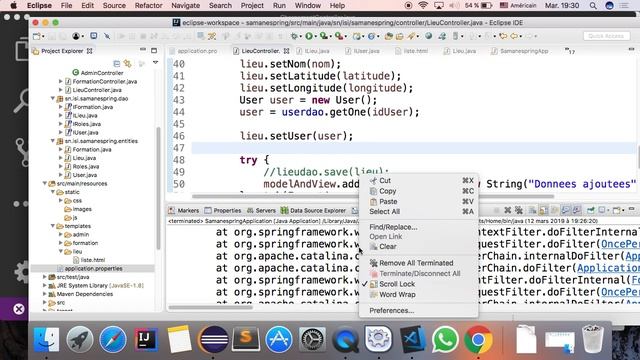Open Project Explorer view menu dropdown
640x360 pixels.
pos(156,63)
